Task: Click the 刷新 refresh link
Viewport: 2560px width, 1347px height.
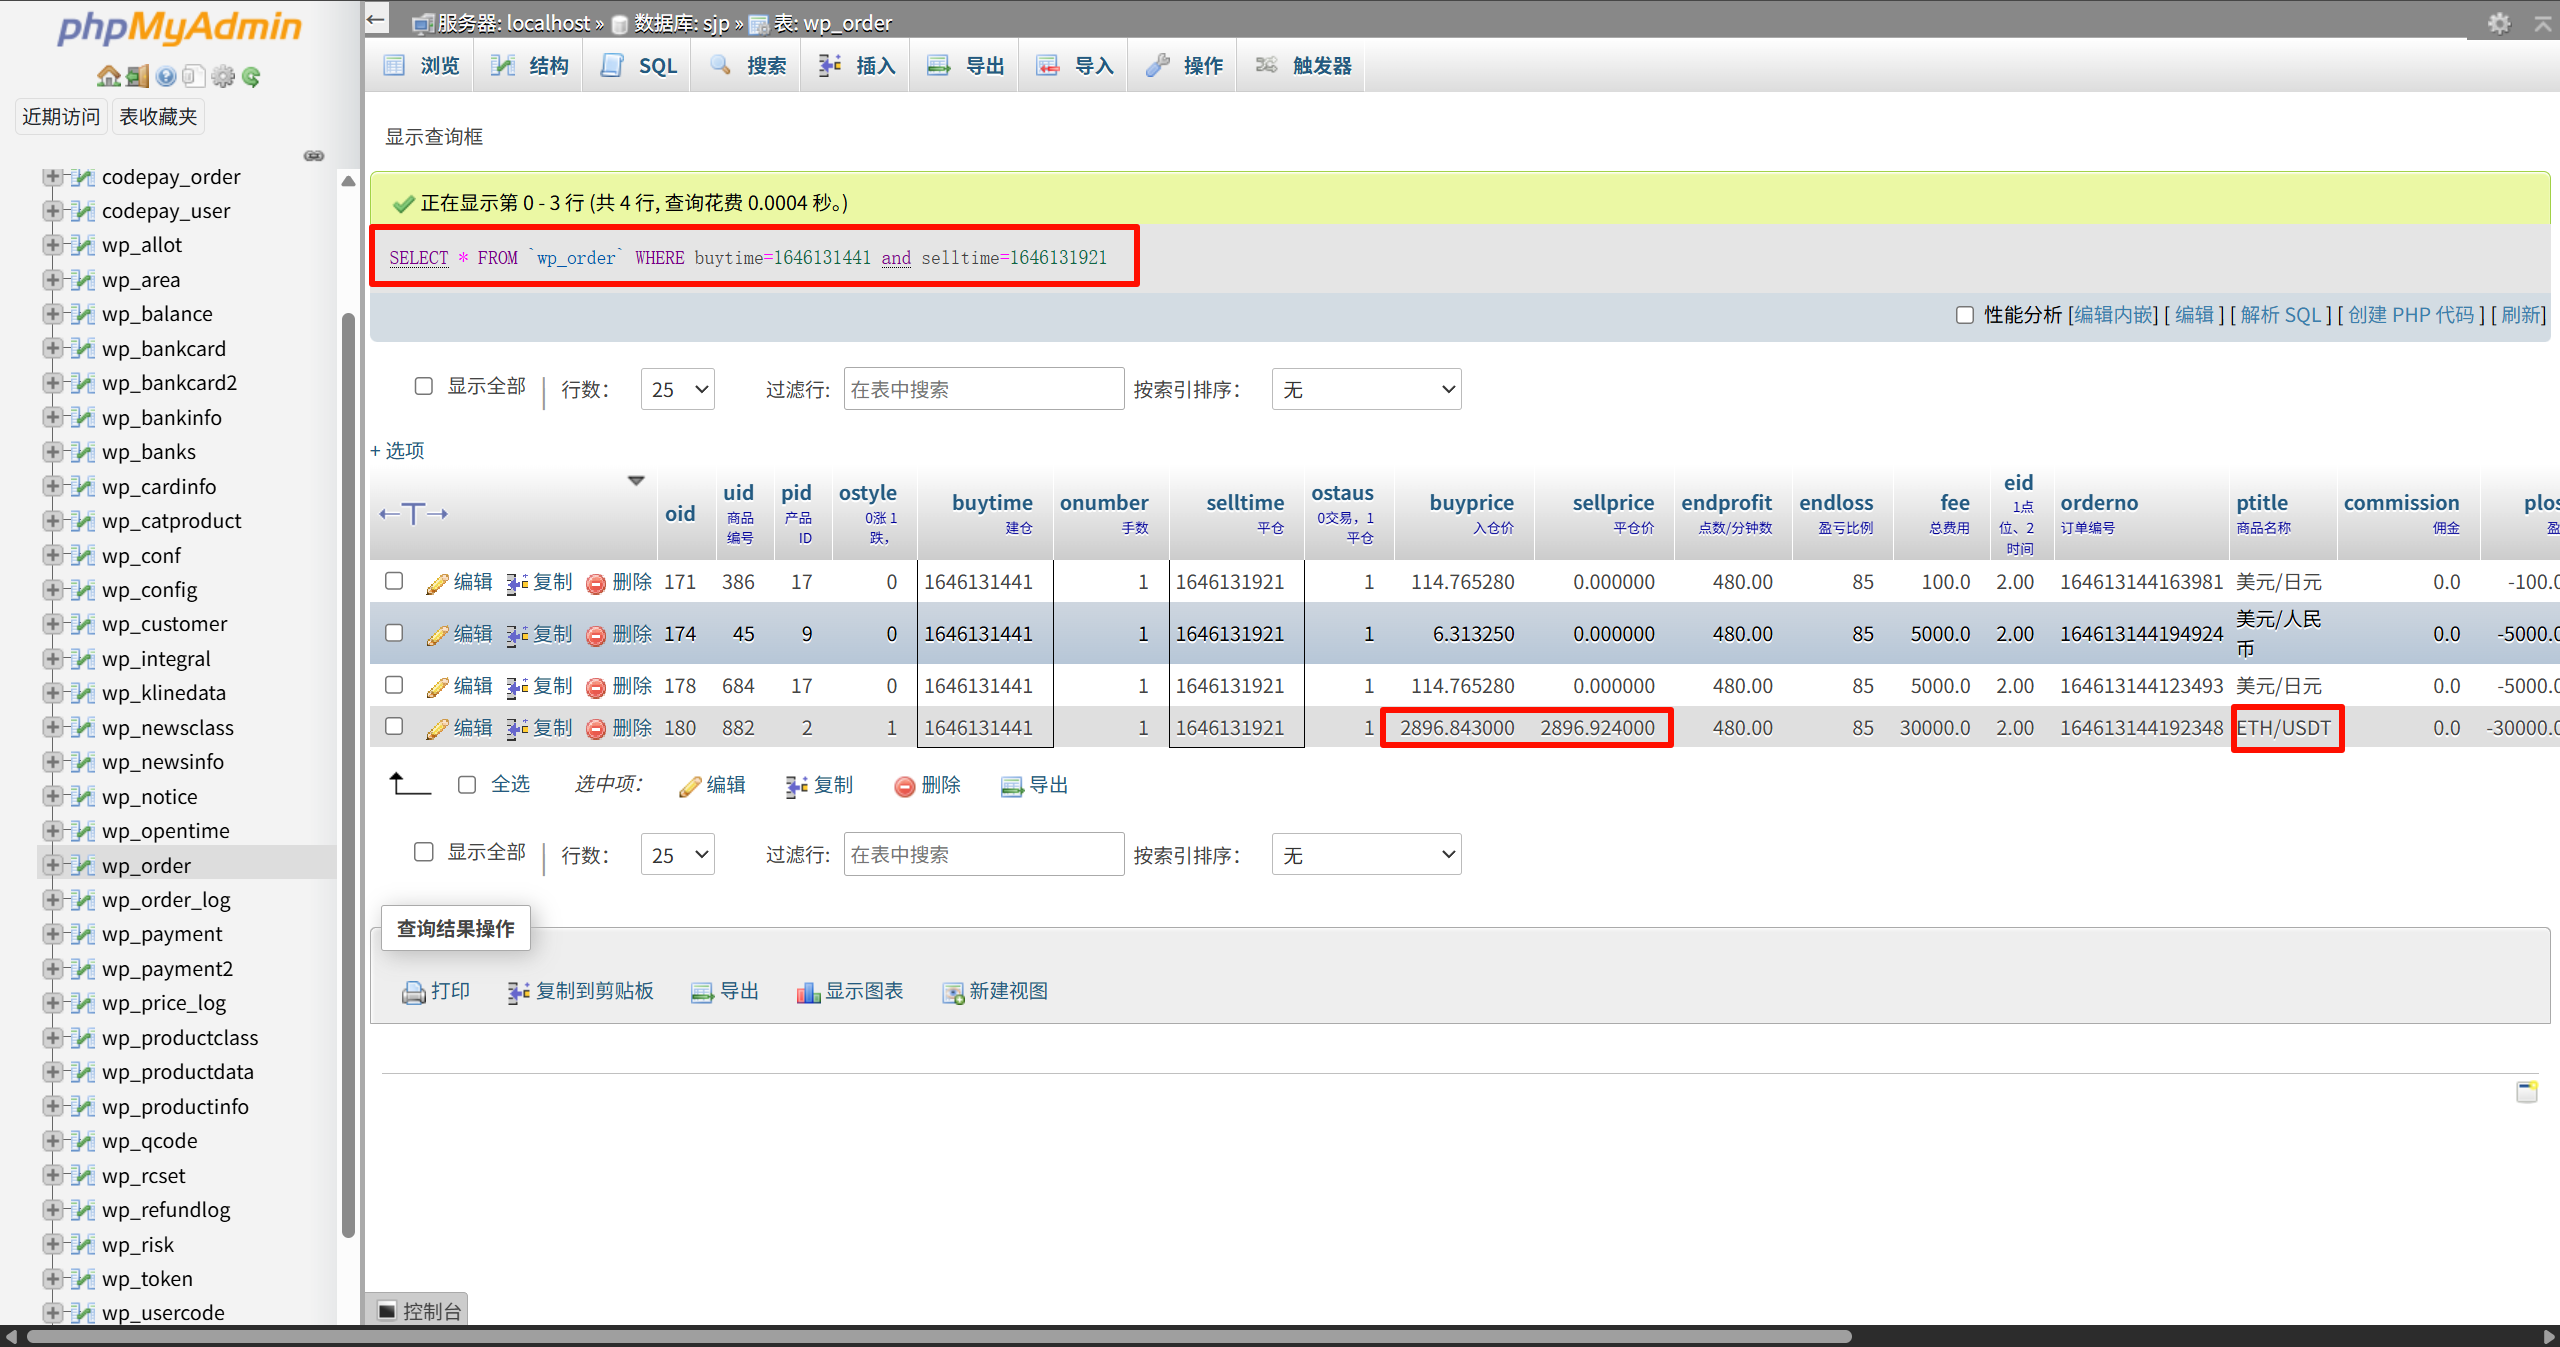Action: pyautogui.click(x=2521, y=315)
